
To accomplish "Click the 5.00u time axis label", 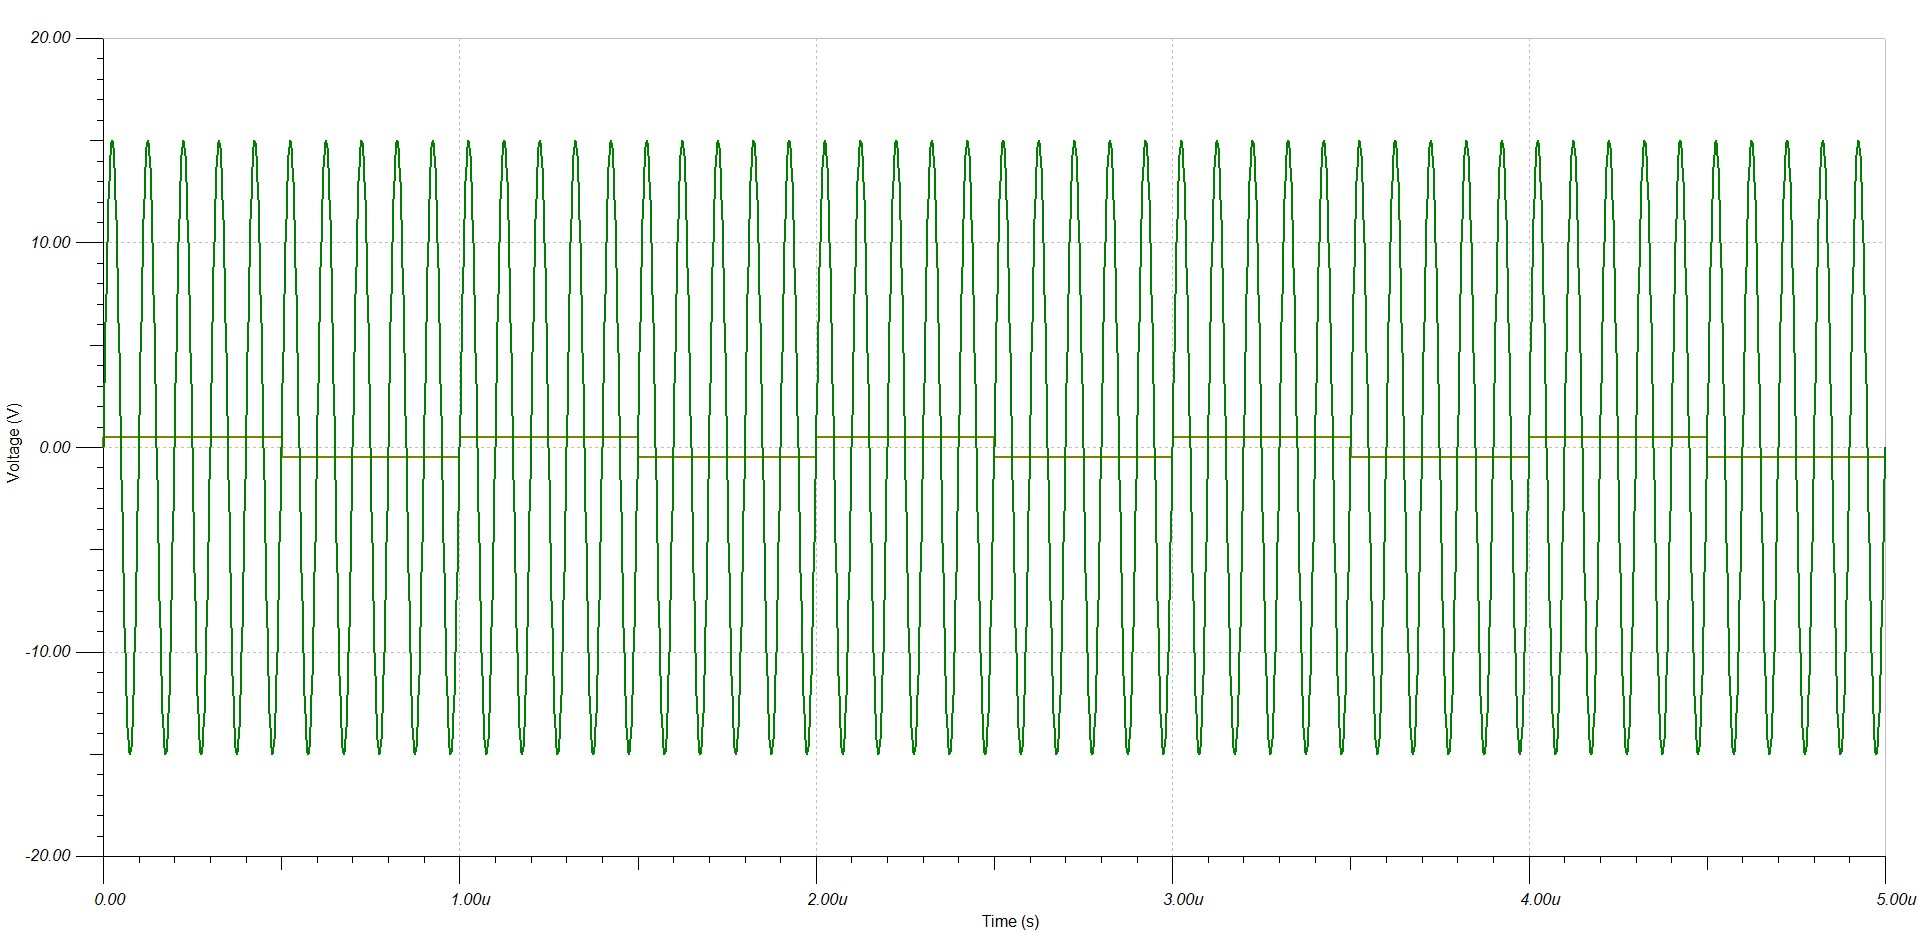I will (x=1895, y=899).
